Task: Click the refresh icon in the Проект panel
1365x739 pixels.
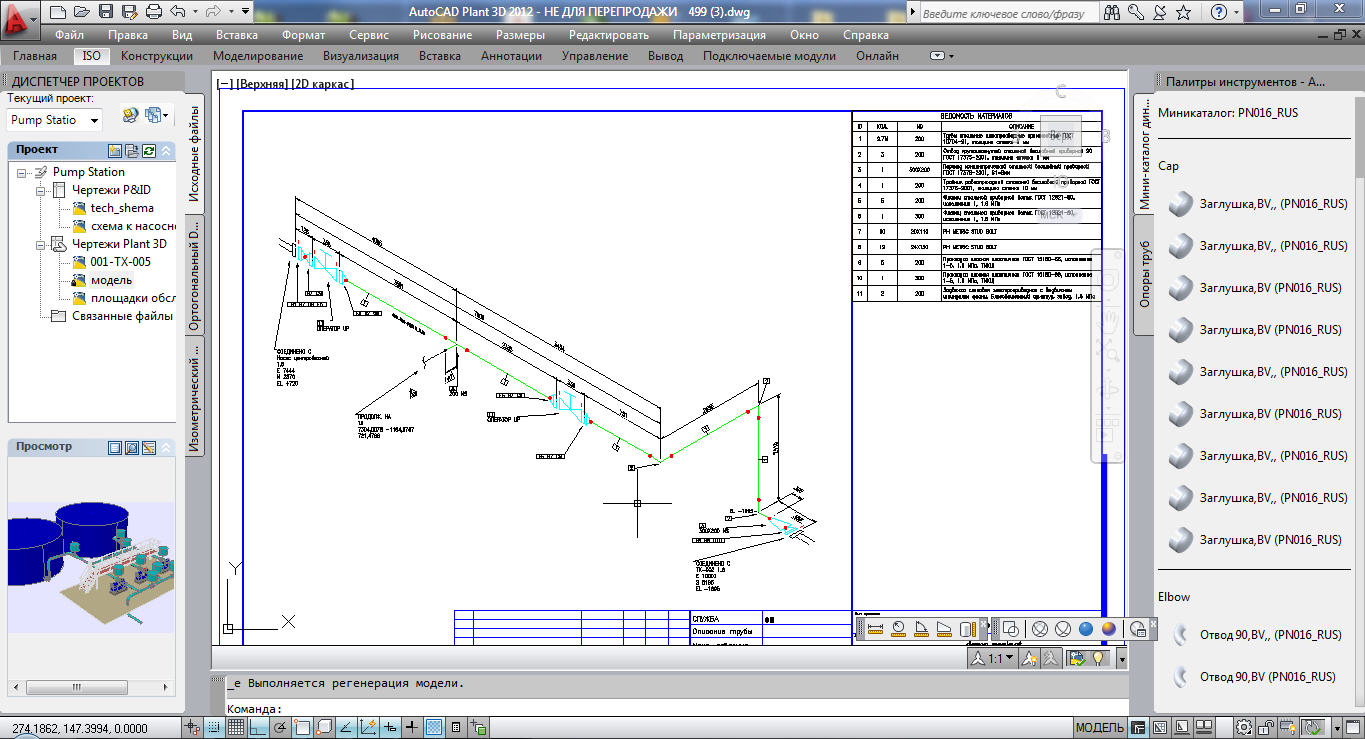Action: click(x=148, y=151)
